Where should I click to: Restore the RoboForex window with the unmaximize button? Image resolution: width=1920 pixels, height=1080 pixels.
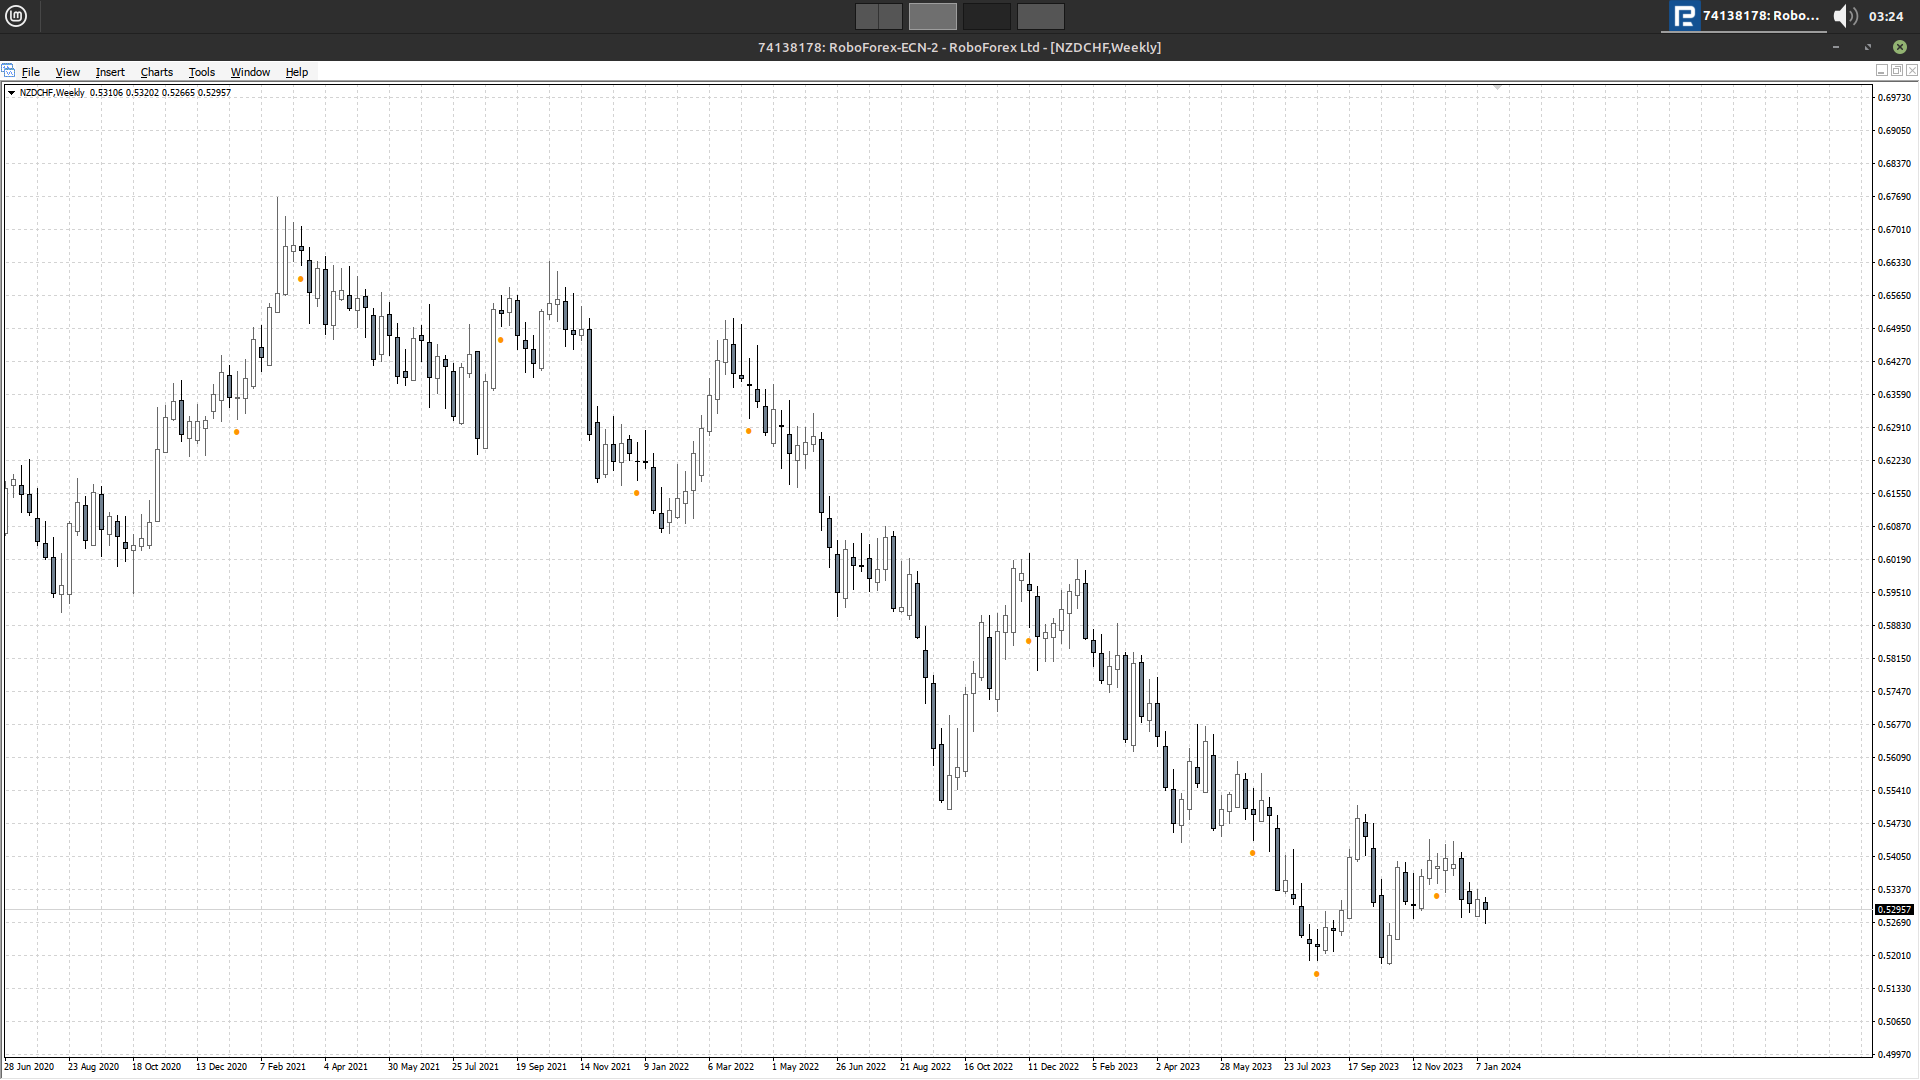point(1867,47)
